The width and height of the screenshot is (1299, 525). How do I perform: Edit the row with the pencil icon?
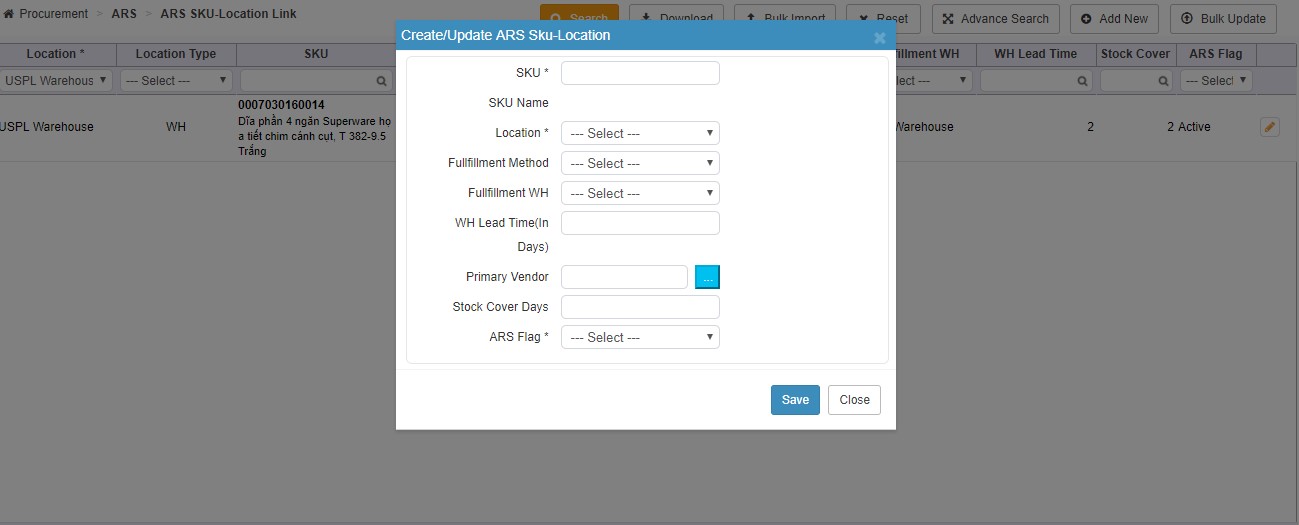[1270, 127]
